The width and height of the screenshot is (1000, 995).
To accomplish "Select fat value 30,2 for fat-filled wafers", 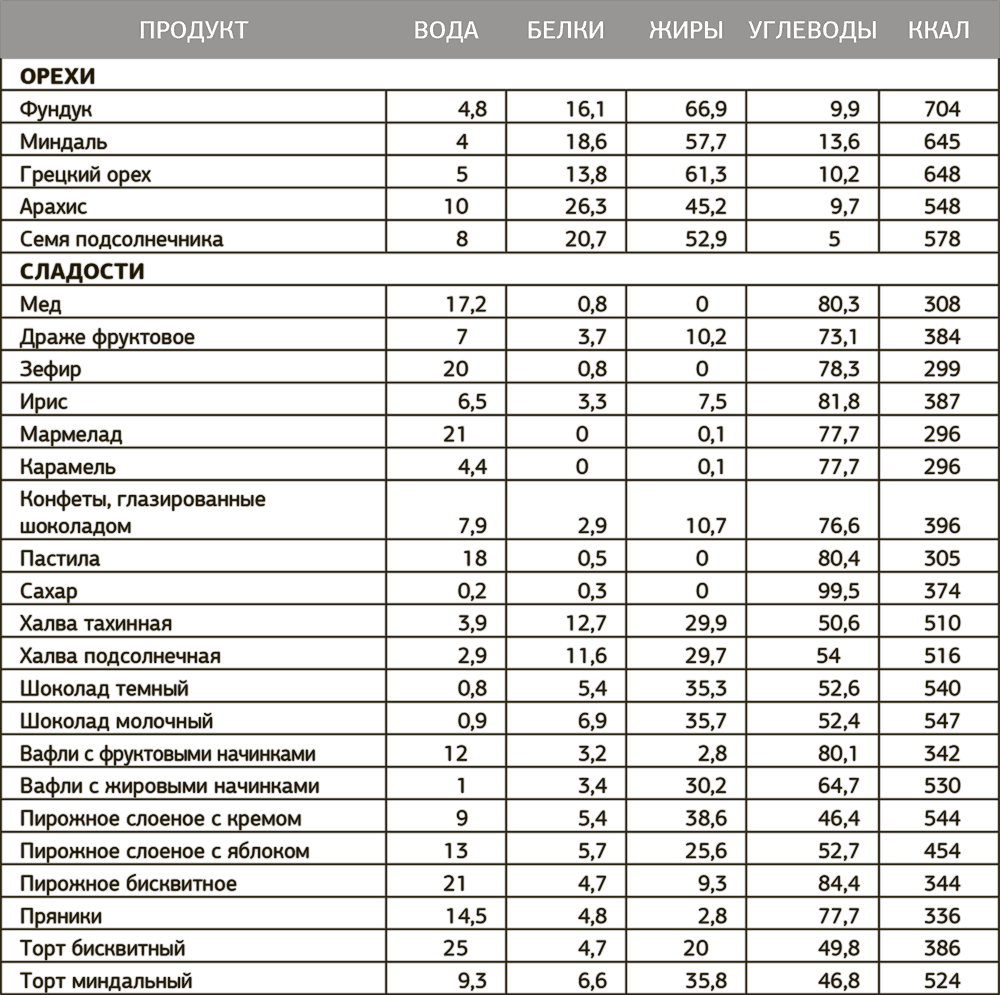I will (x=705, y=786).
